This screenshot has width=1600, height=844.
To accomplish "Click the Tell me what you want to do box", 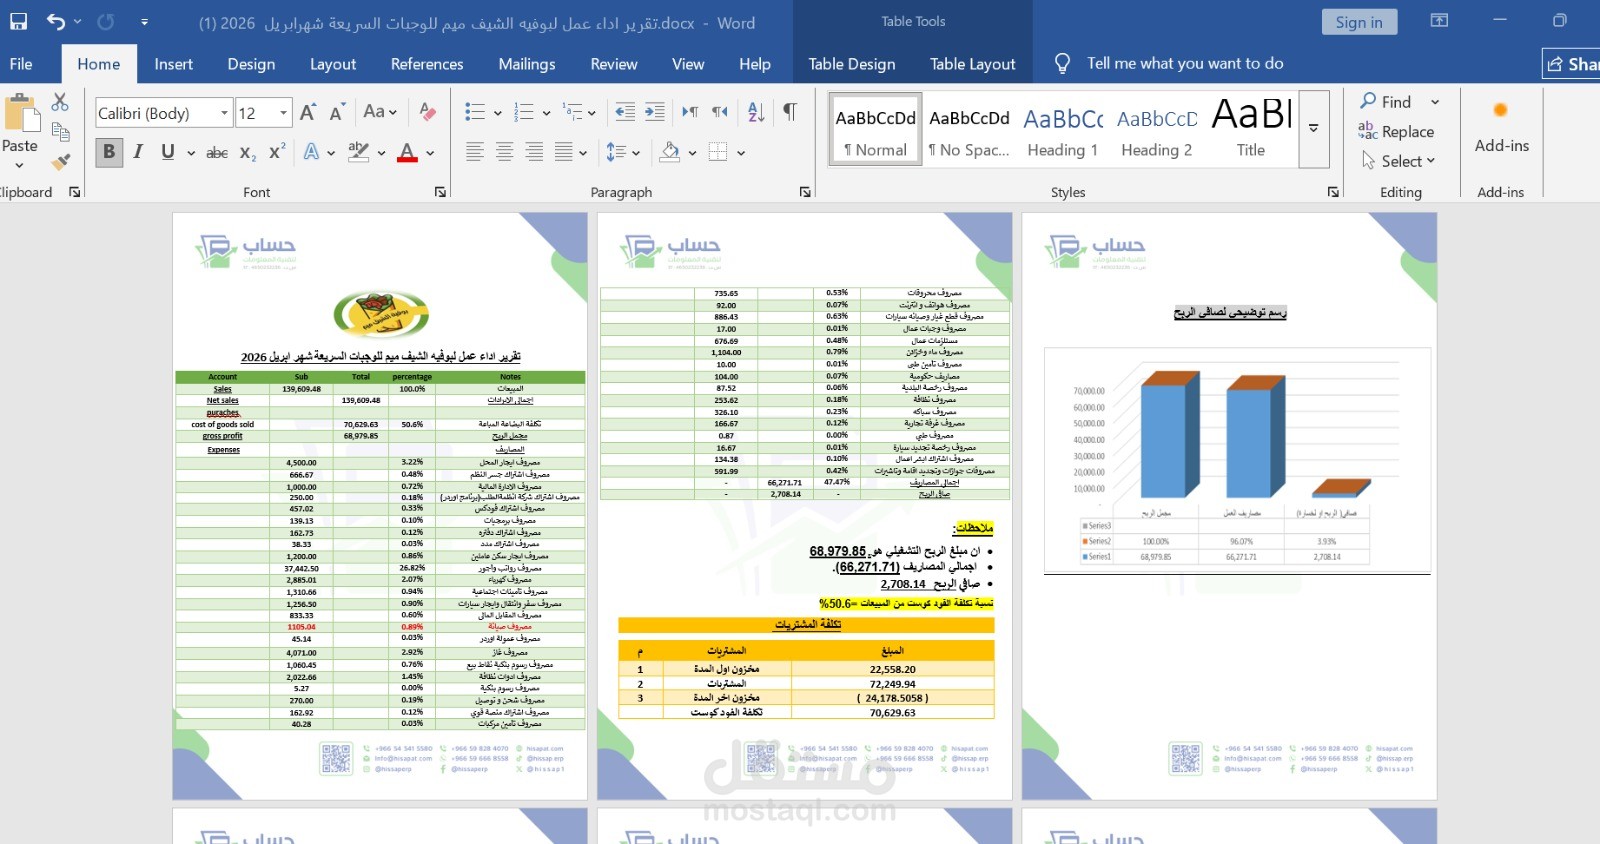I will click(x=1185, y=63).
